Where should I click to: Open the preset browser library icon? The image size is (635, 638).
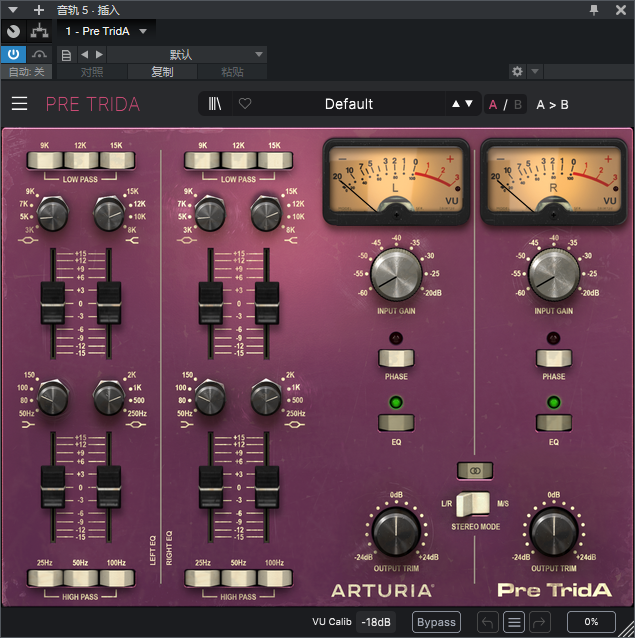215,104
